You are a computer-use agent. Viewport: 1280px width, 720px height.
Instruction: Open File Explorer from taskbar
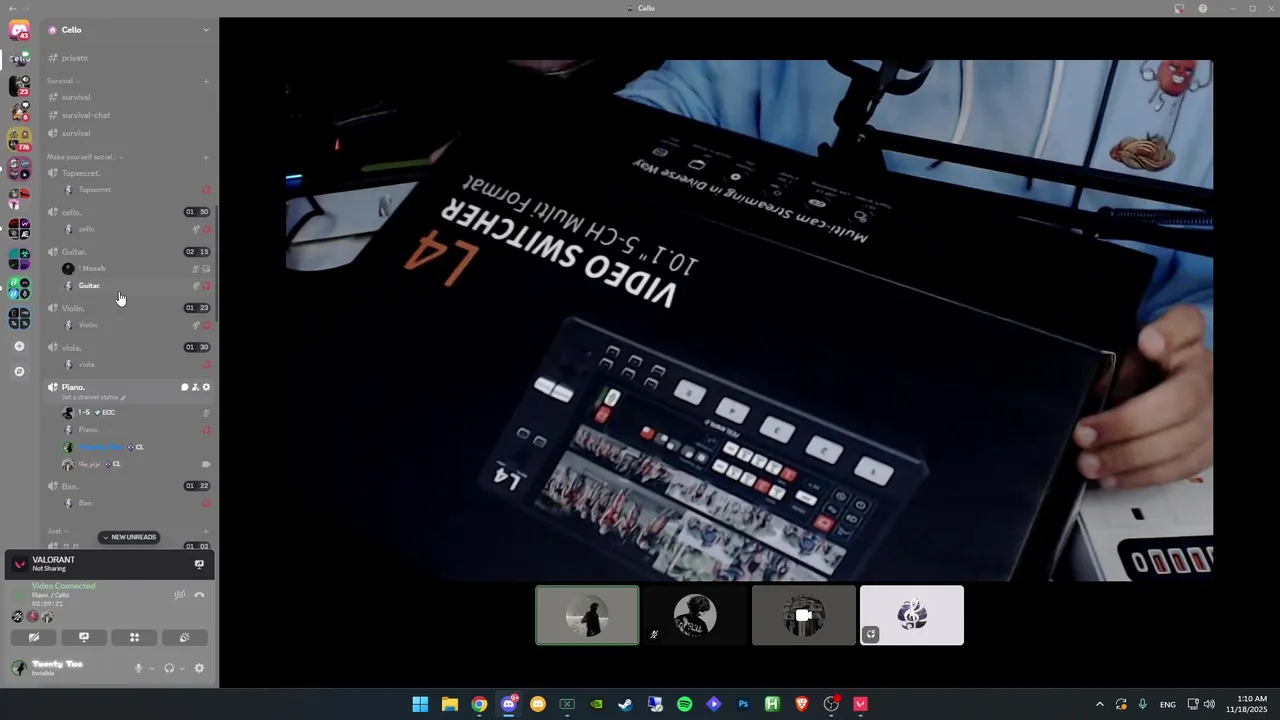[x=450, y=704]
